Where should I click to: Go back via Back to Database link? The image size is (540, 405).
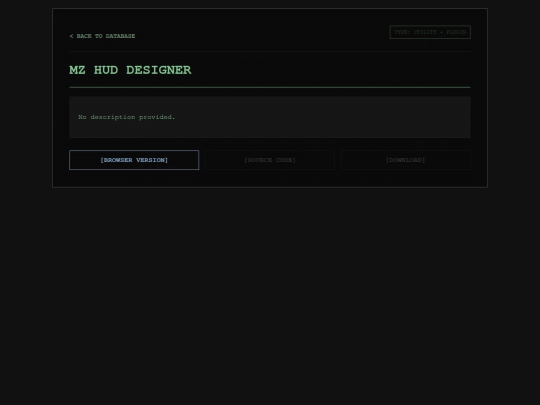coord(102,36)
